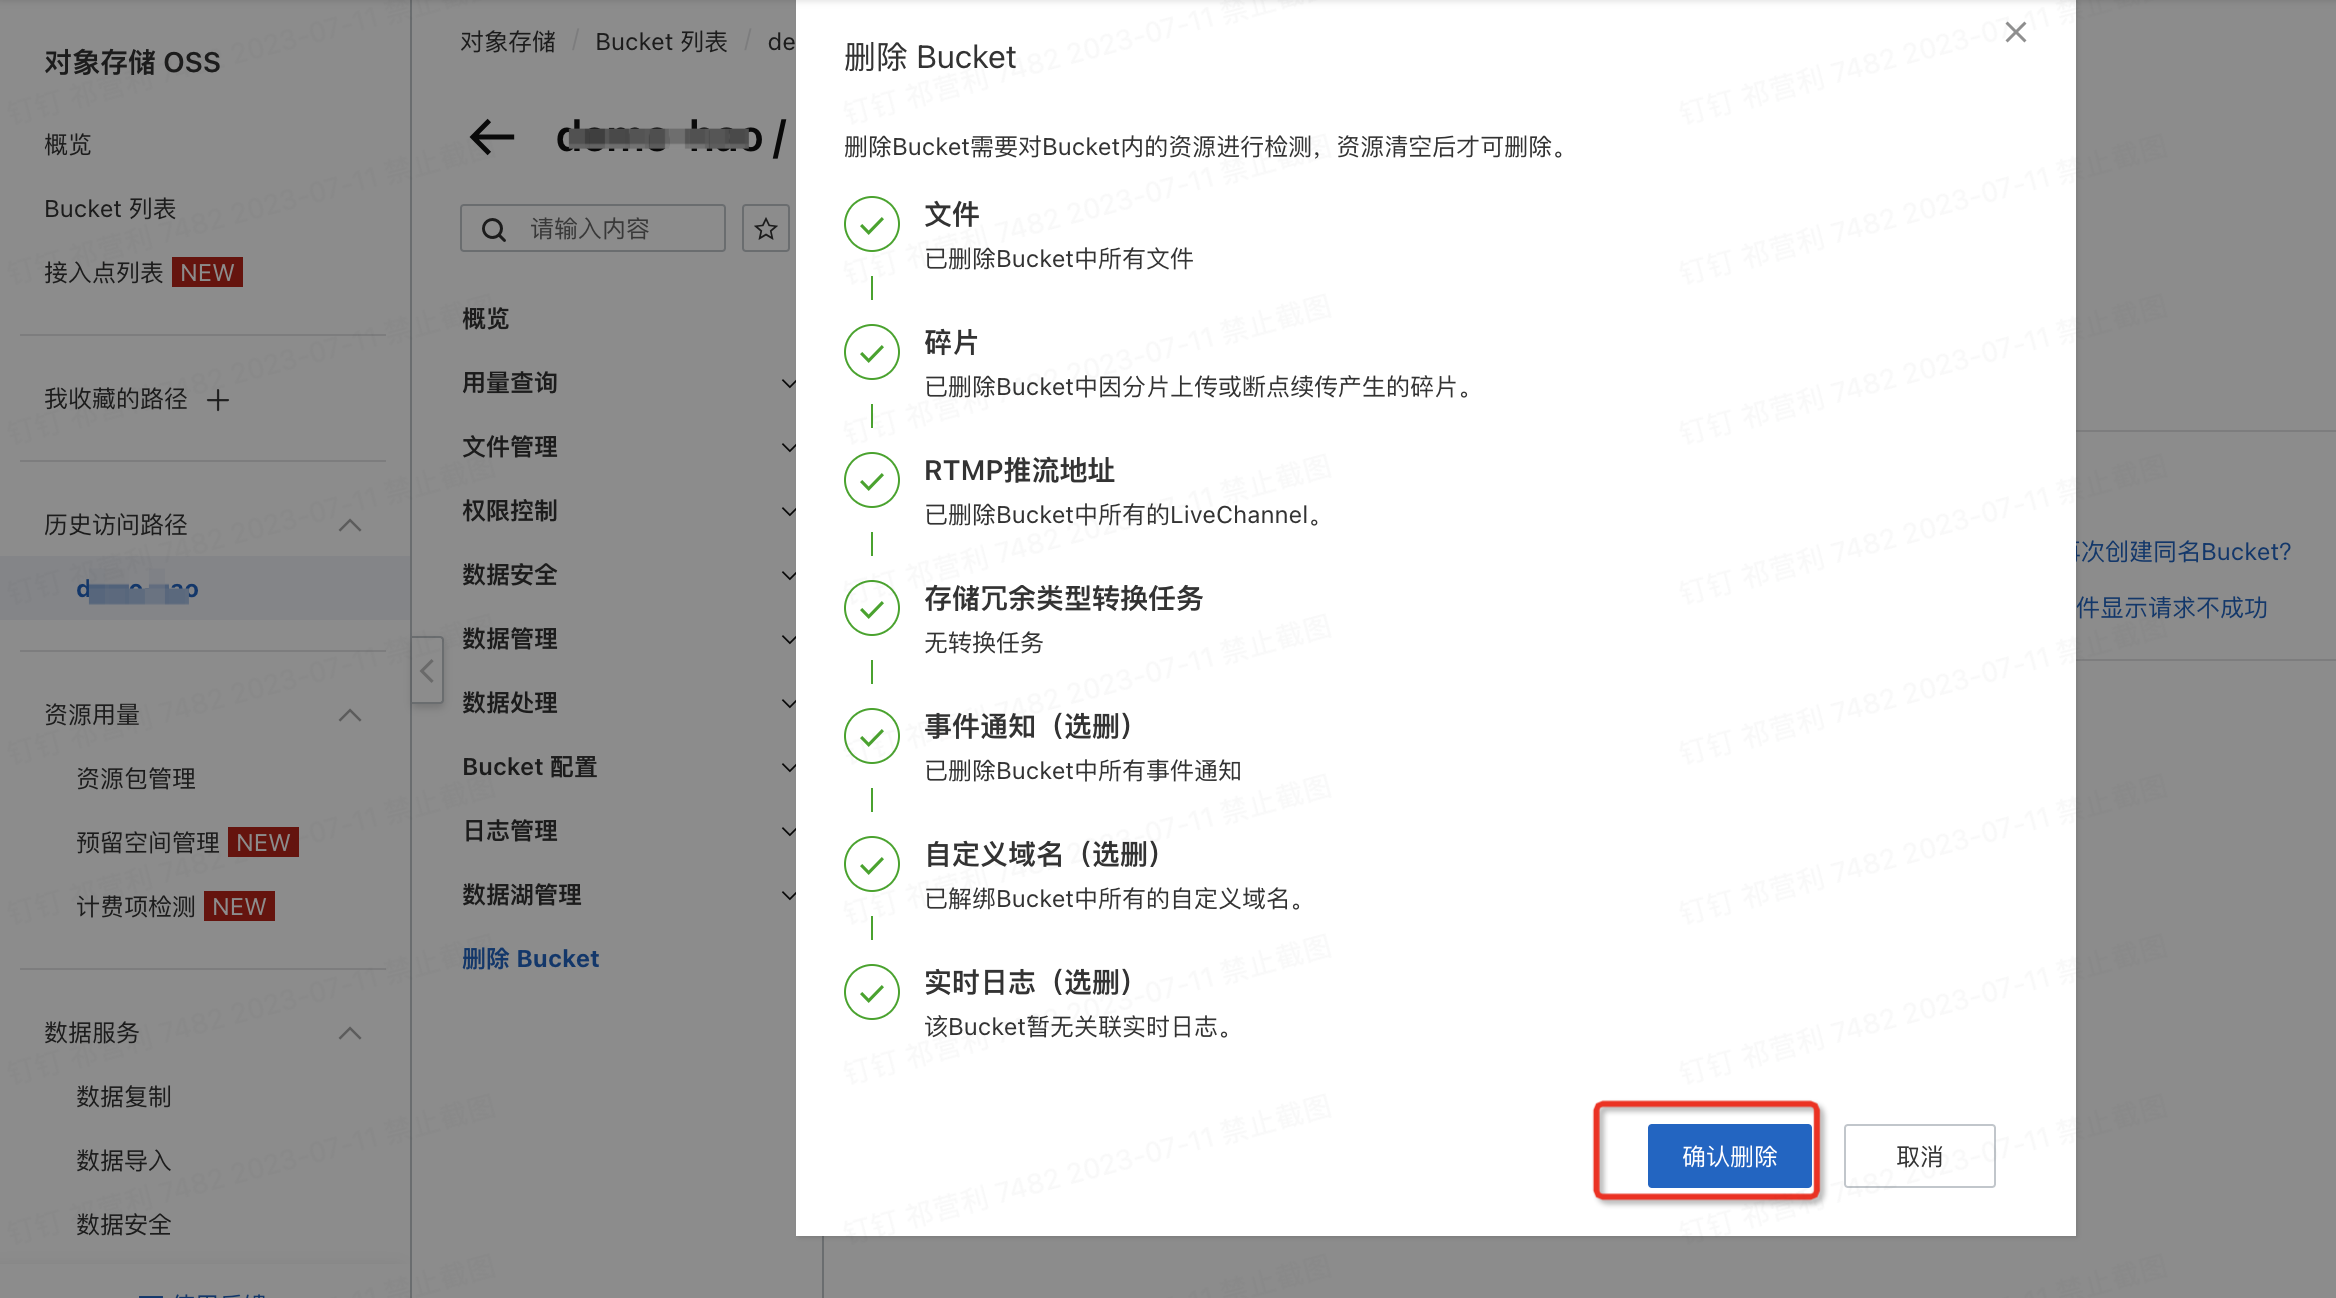Collapse the 资源用量 section
Image resolution: width=2336 pixels, height=1298 pixels.
pyautogui.click(x=350, y=715)
